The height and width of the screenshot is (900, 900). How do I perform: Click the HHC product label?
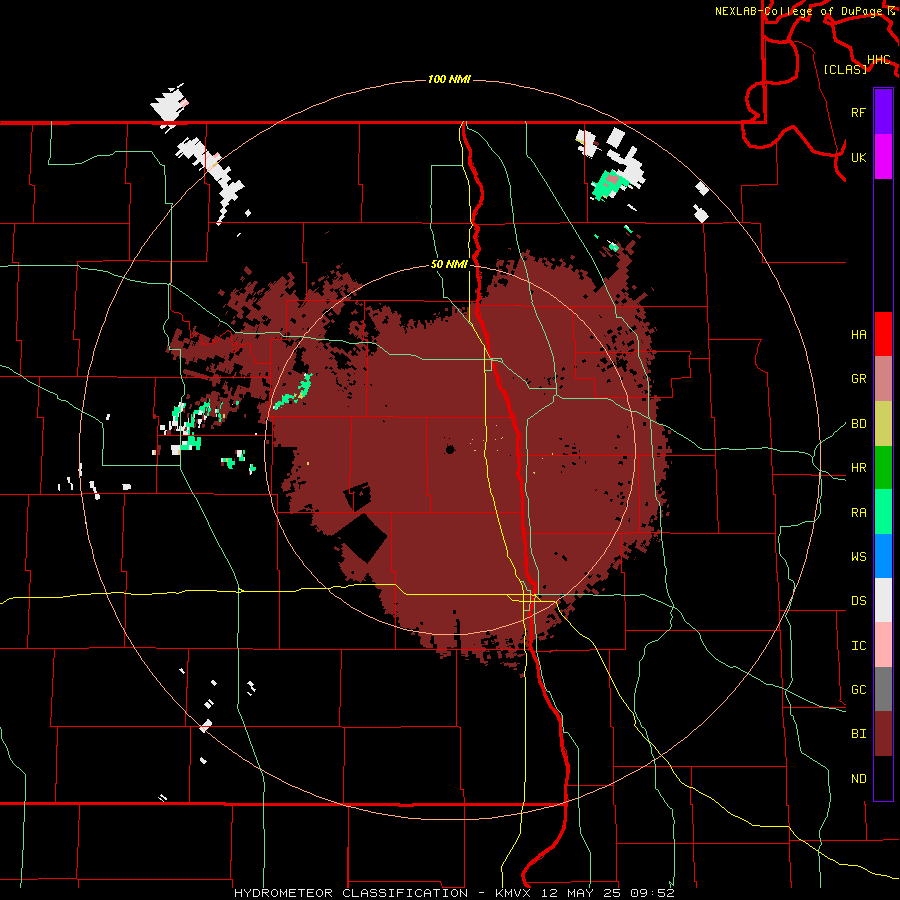878,60
